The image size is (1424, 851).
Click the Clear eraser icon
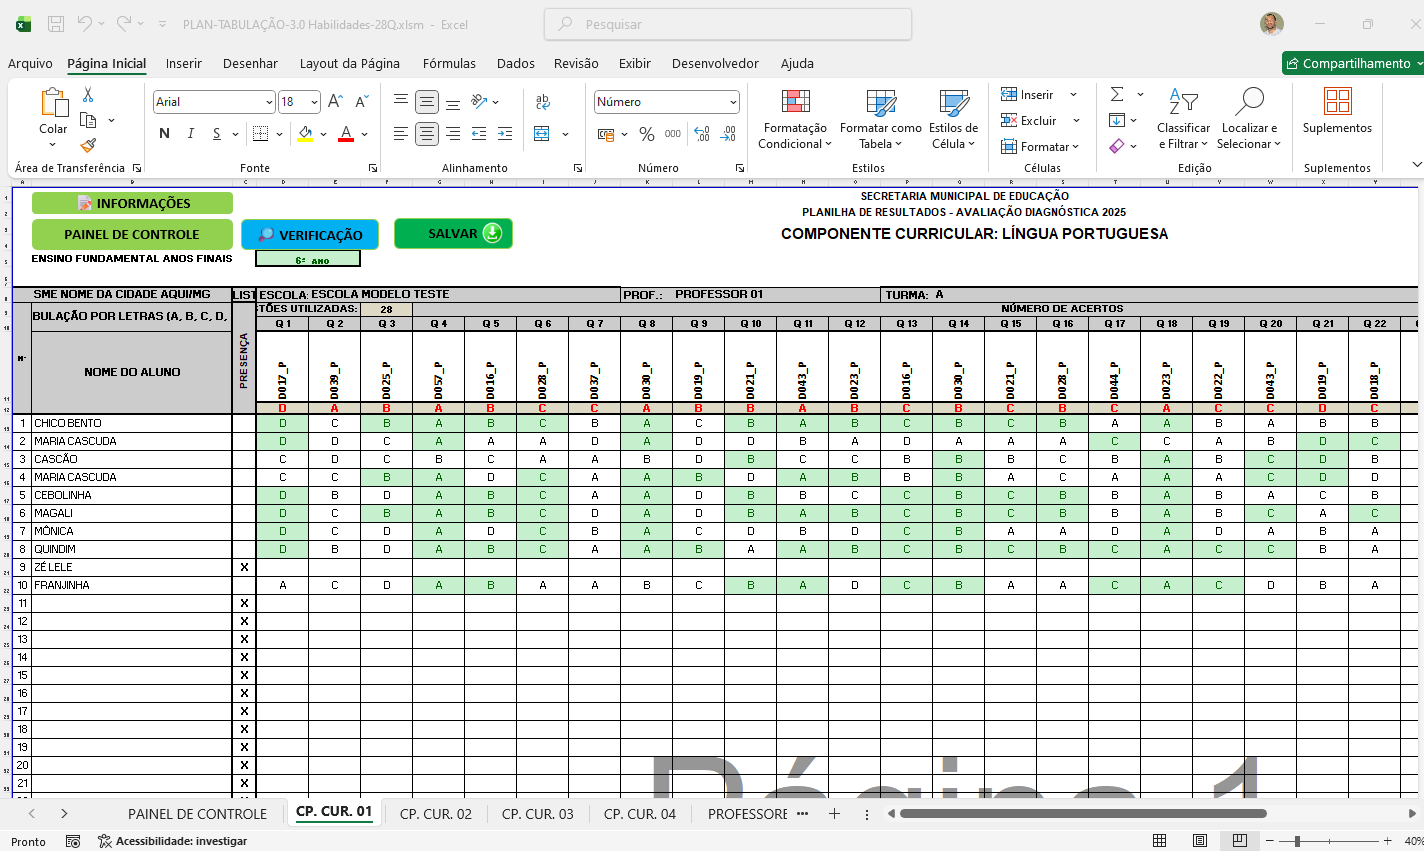click(x=1117, y=146)
